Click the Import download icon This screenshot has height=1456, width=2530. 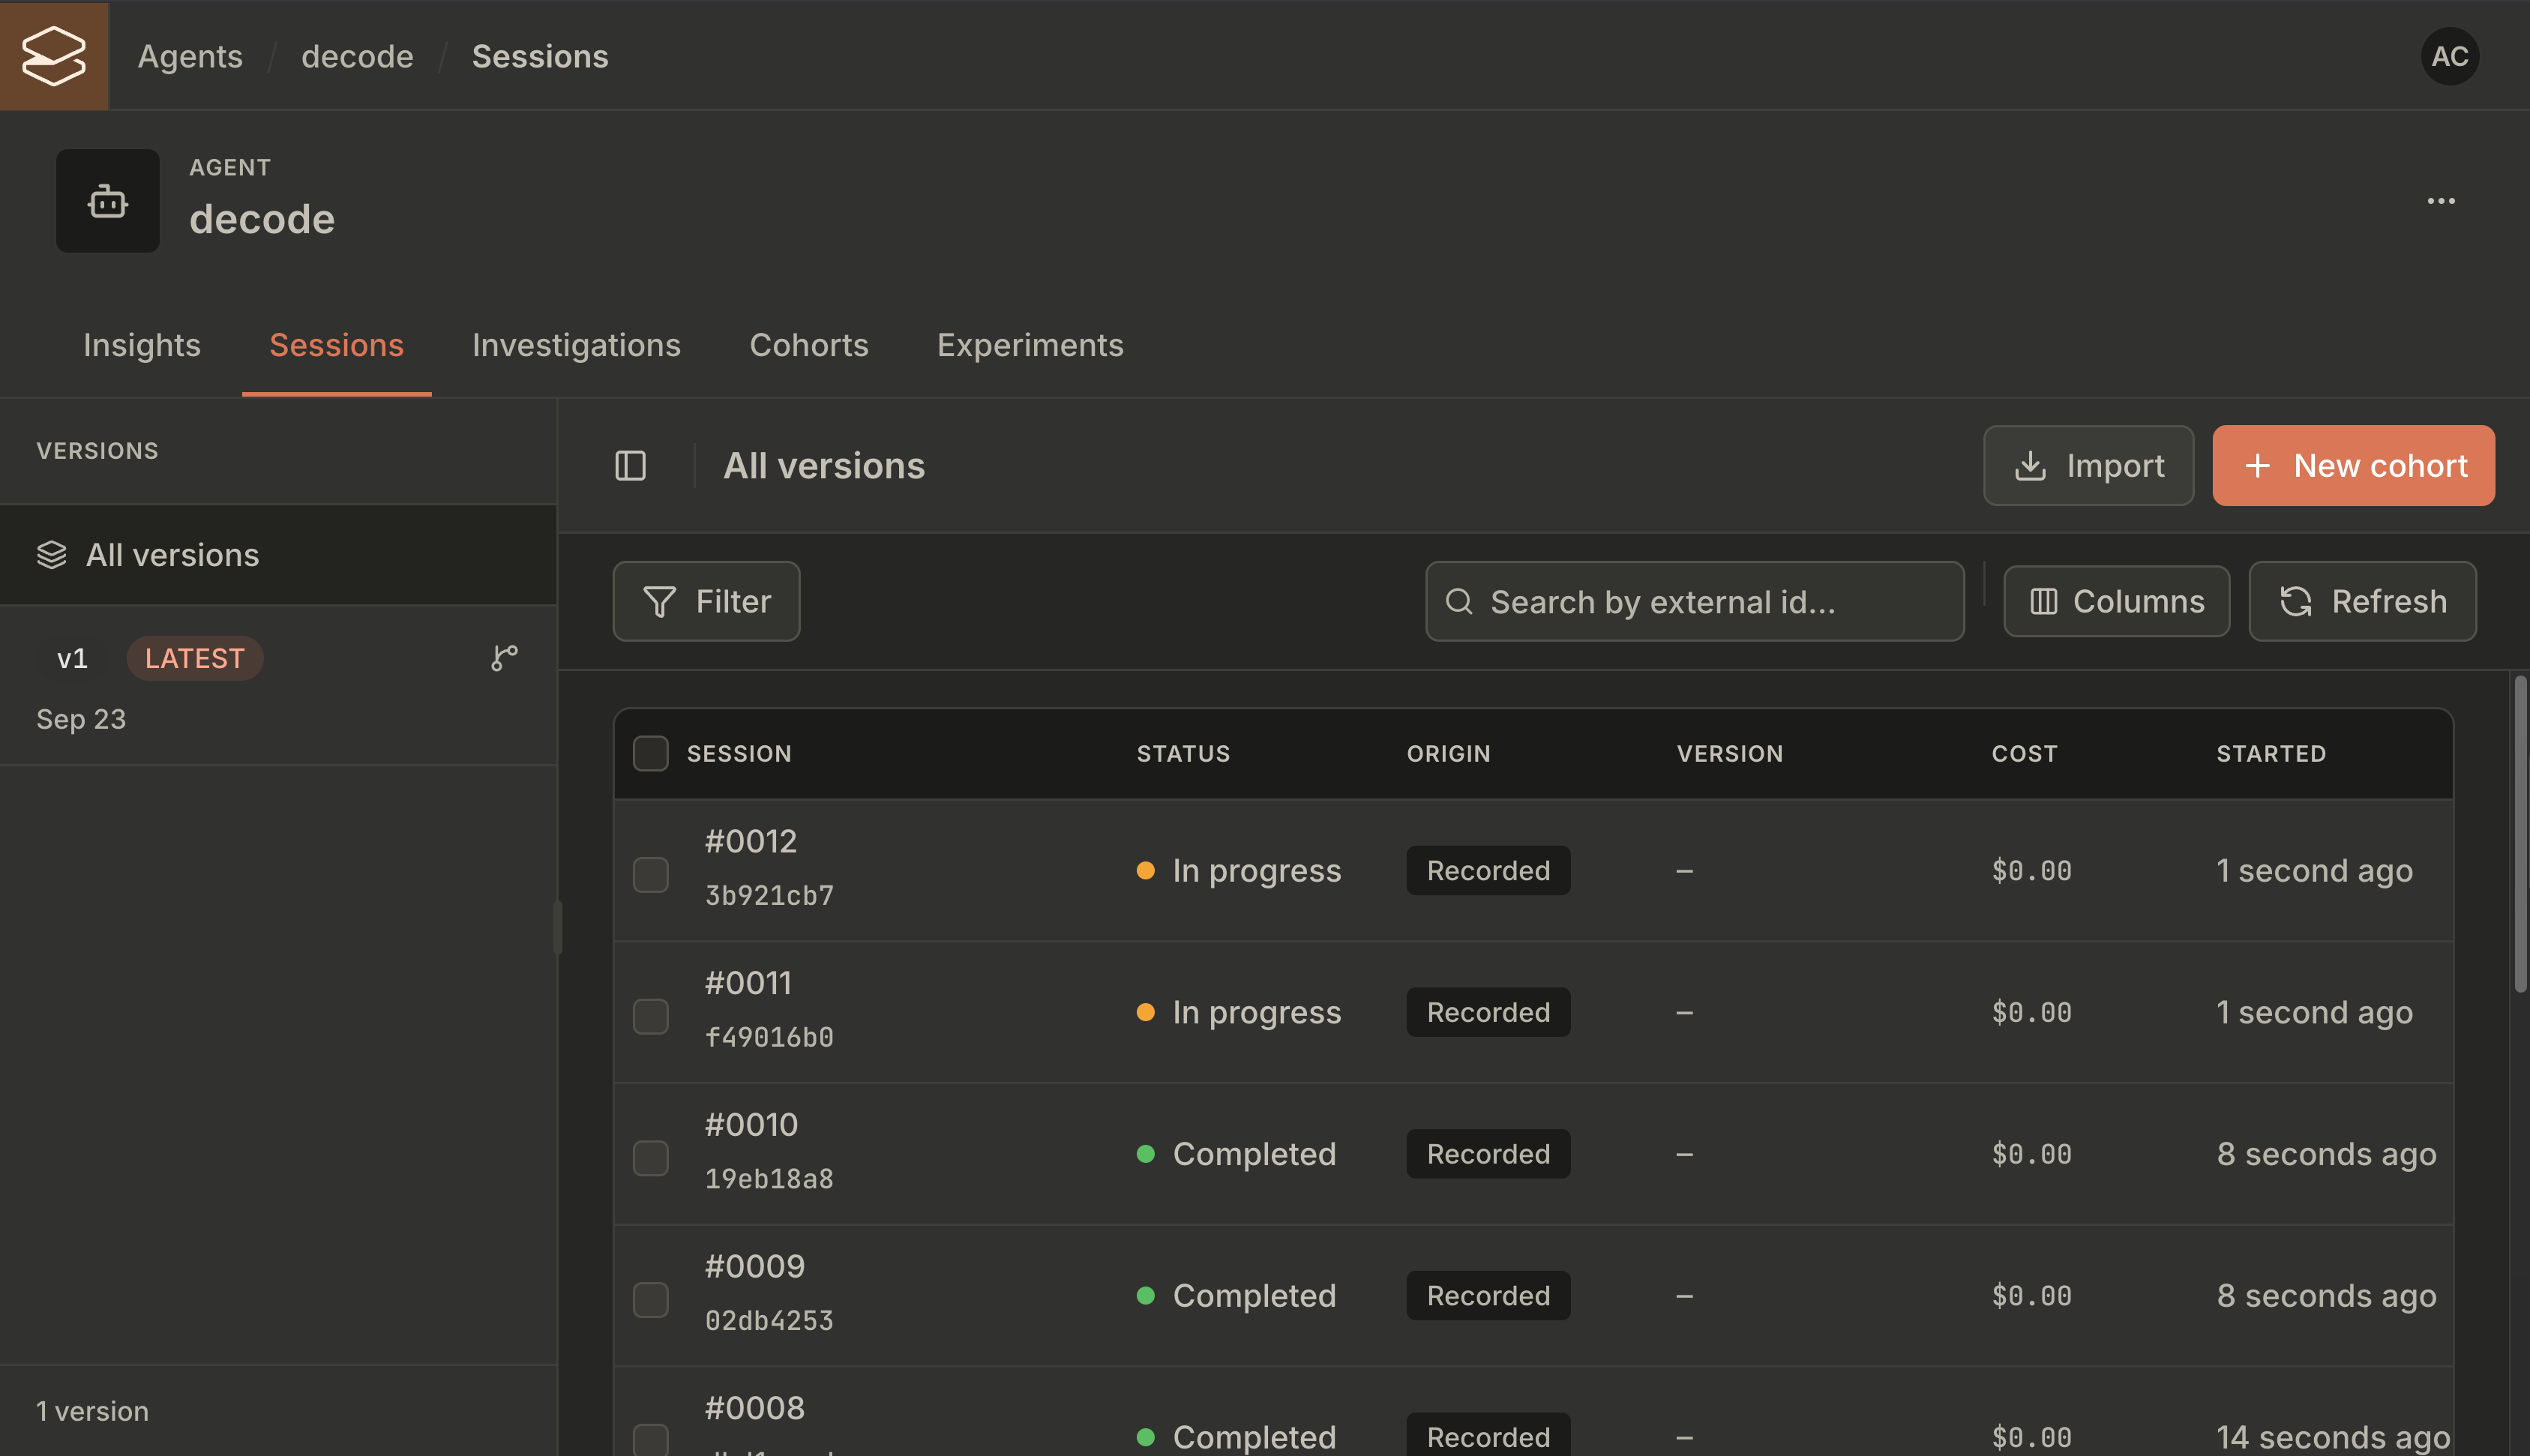(x=2030, y=466)
